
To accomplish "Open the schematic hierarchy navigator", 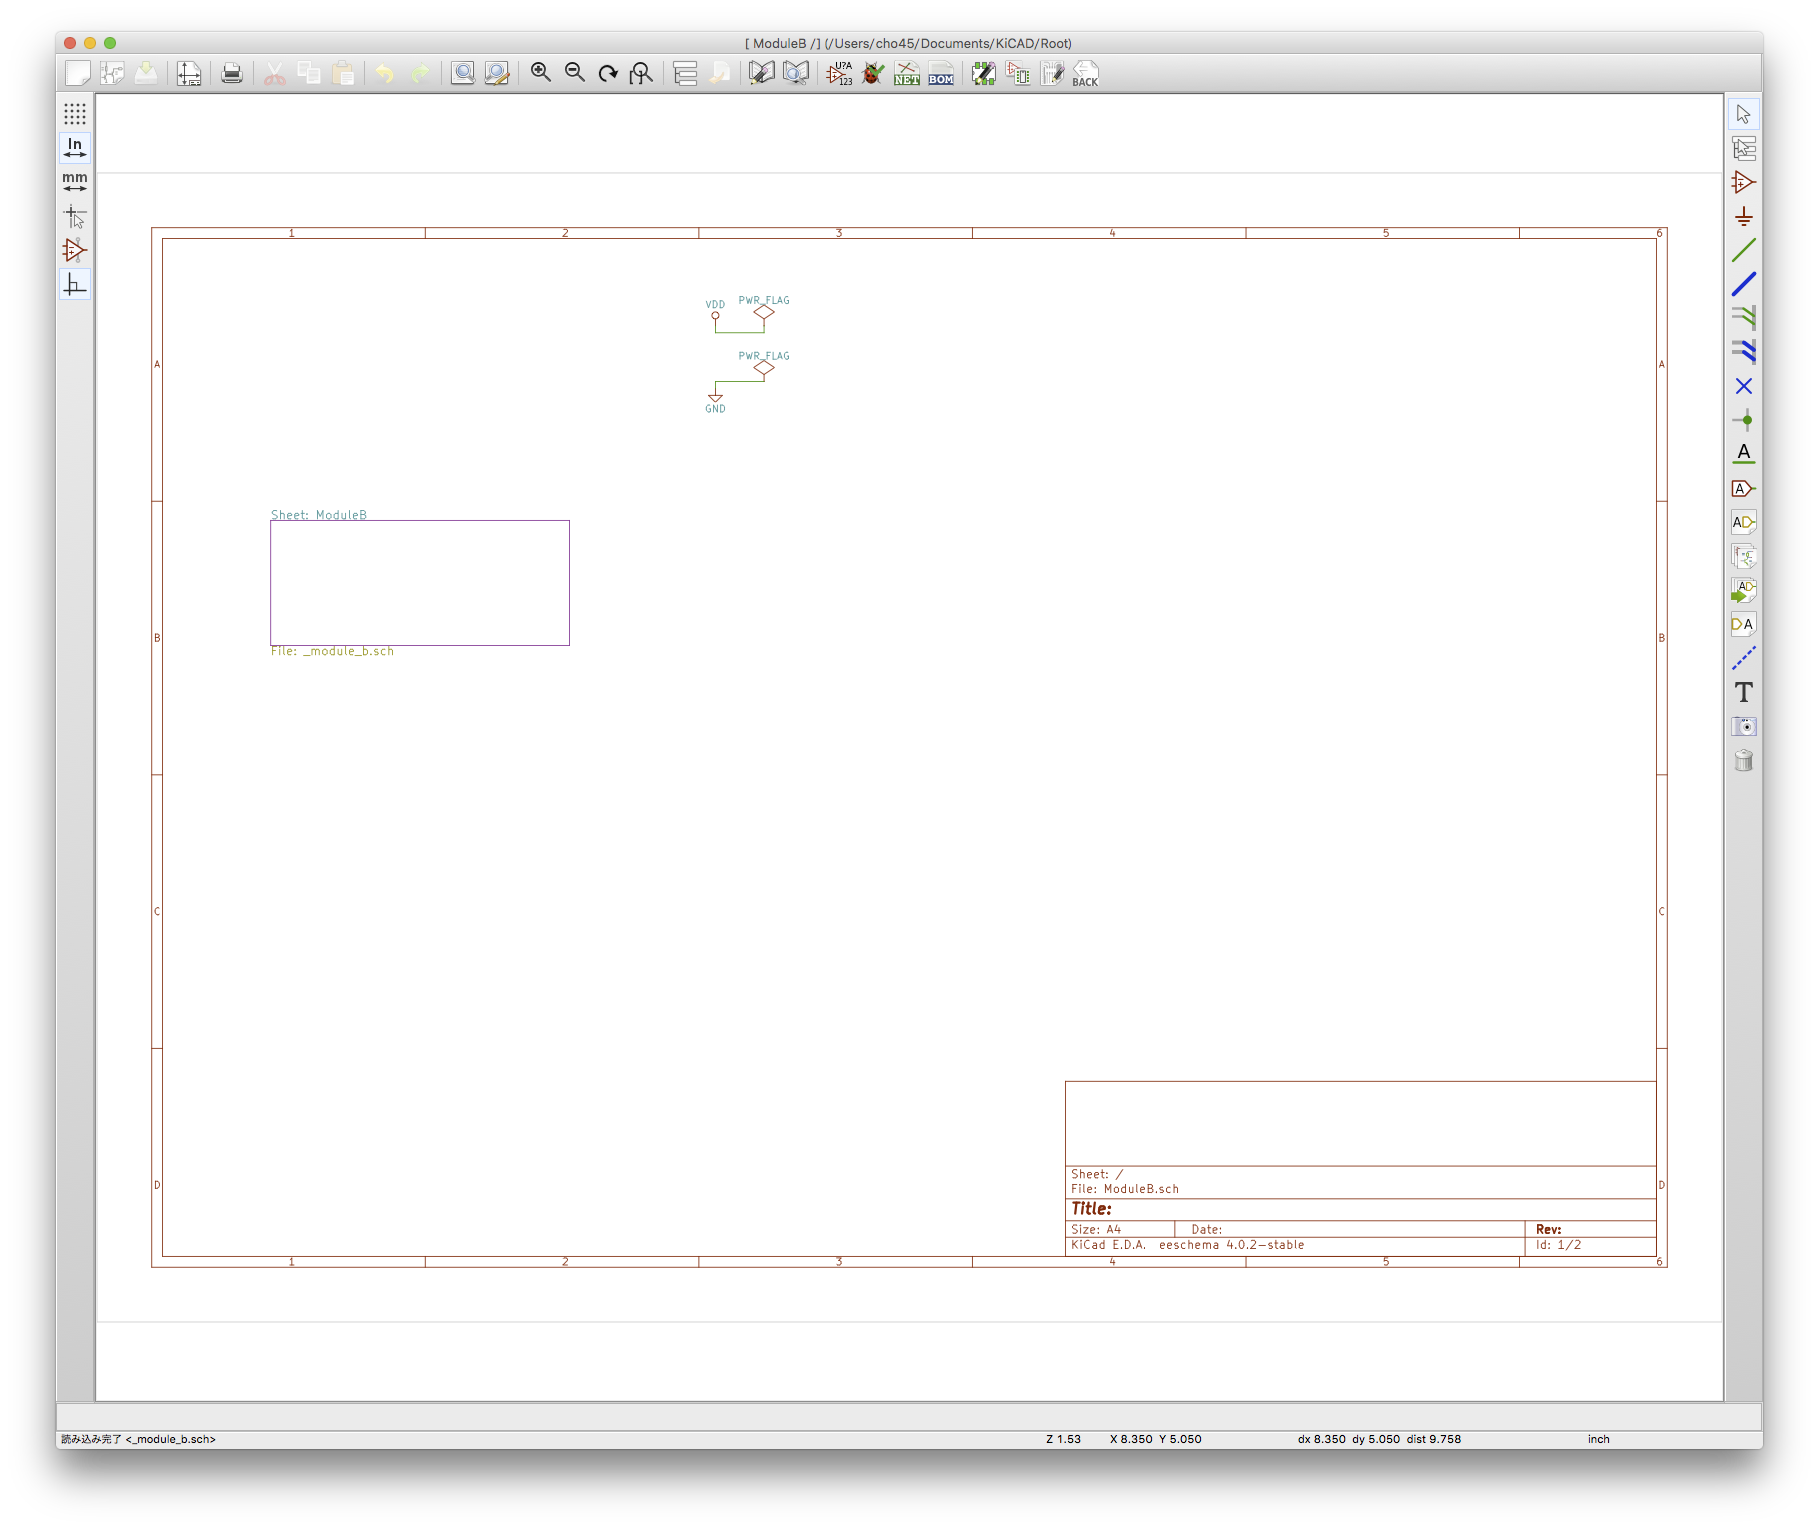I will (x=685, y=73).
